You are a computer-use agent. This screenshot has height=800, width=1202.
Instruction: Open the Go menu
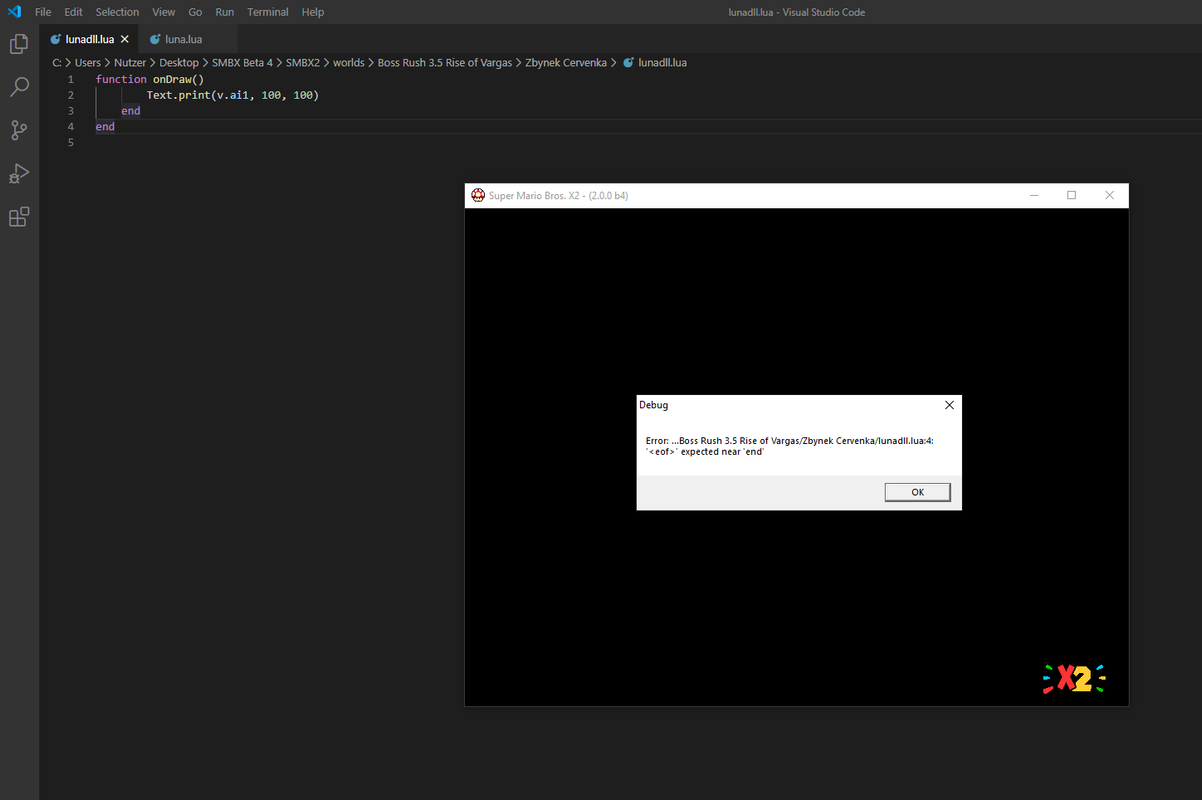[195, 12]
